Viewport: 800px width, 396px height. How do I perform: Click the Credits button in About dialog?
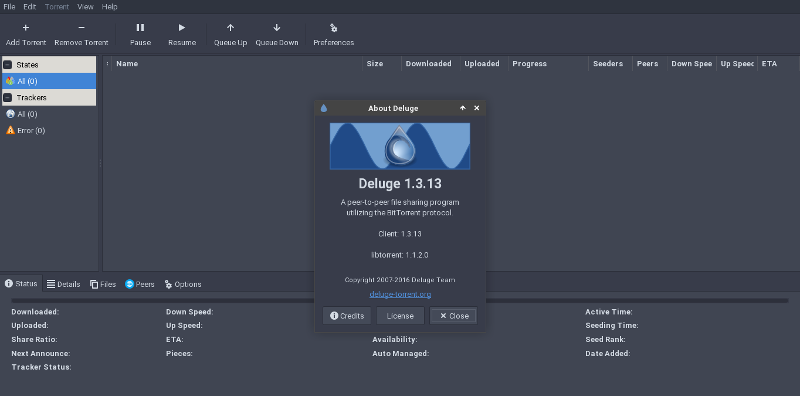pos(347,316)
